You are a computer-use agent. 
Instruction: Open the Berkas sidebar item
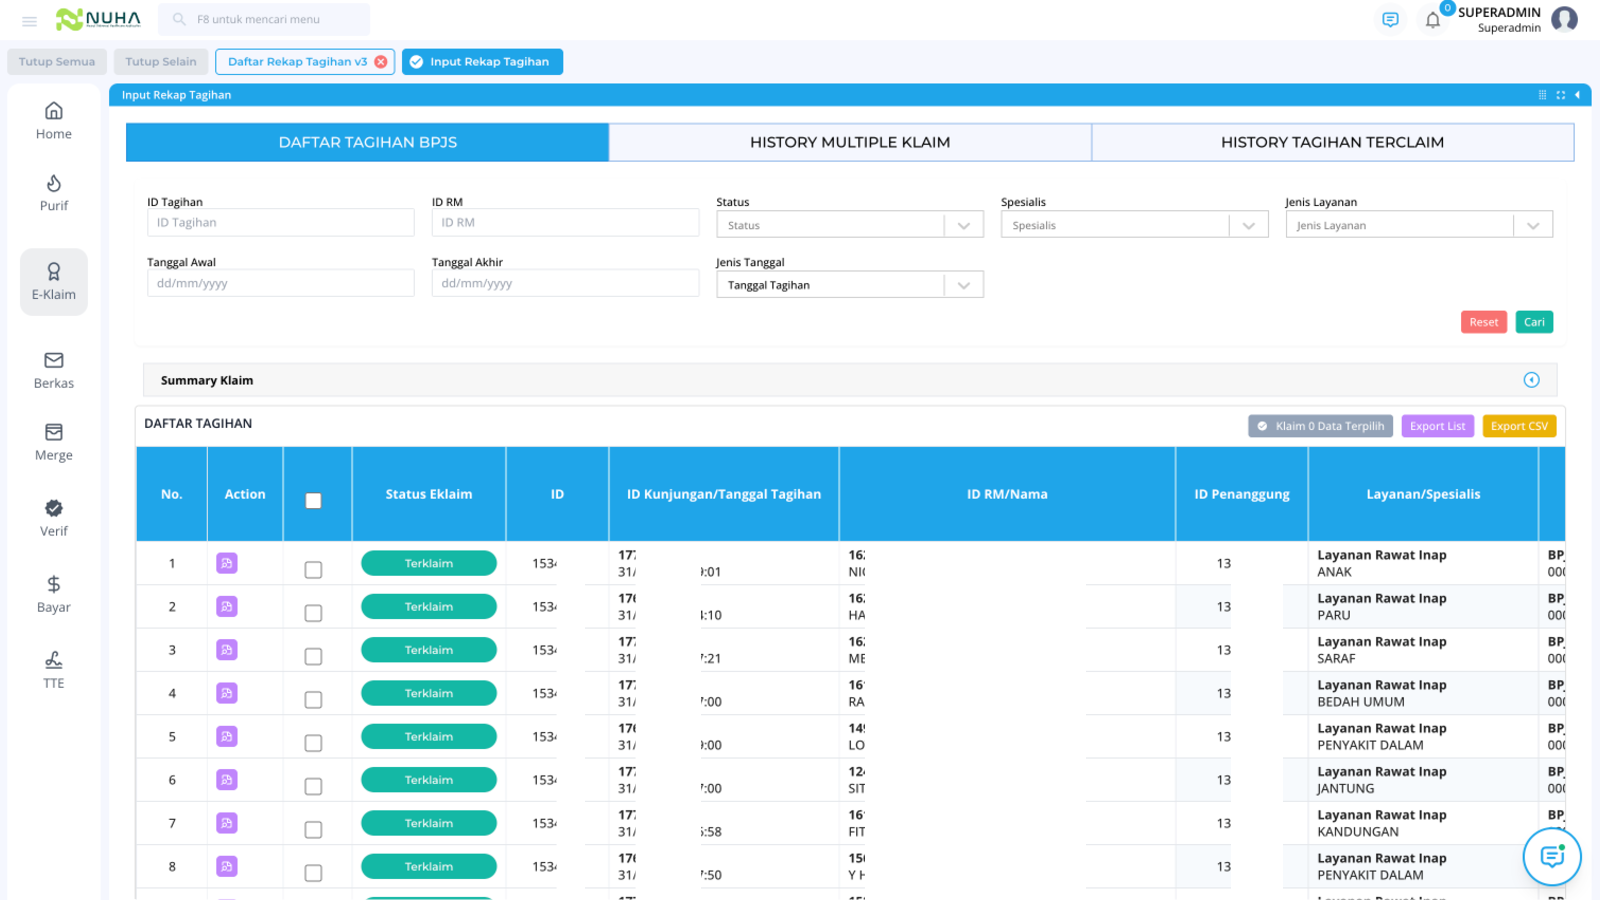(x=54, y=370)
